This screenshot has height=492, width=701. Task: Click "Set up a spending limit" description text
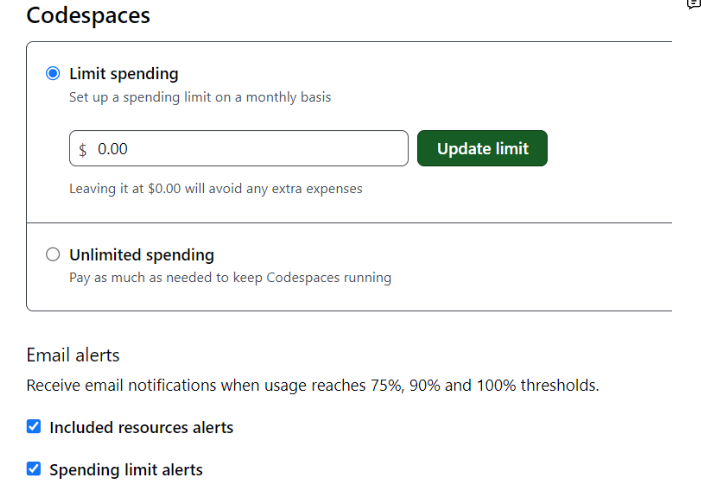click(x=199, y=98)
